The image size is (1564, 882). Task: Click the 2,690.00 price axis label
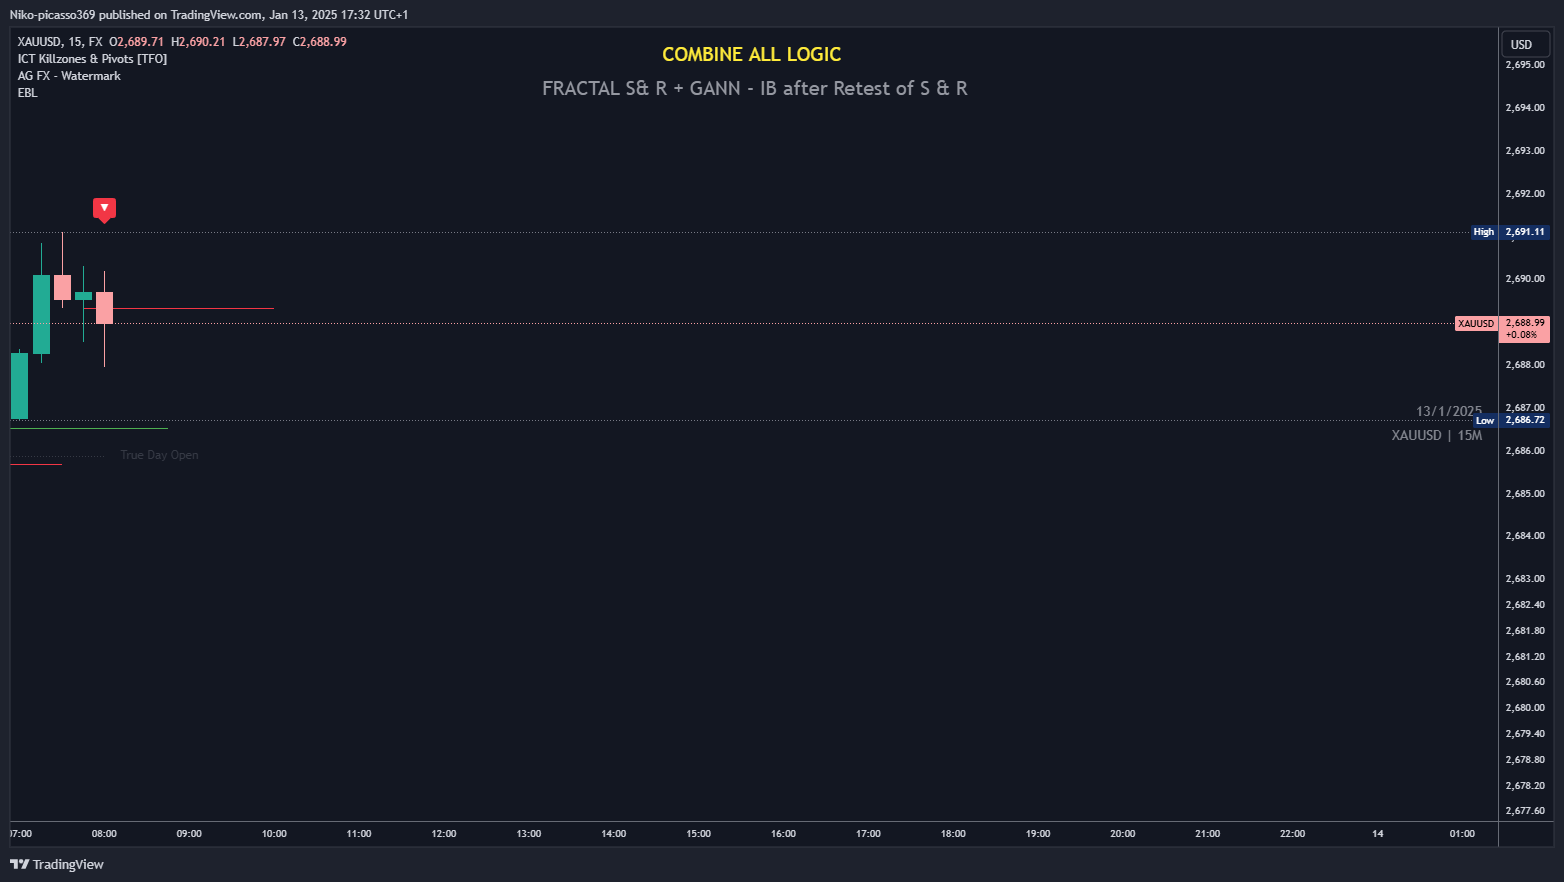pos(1525,279)
